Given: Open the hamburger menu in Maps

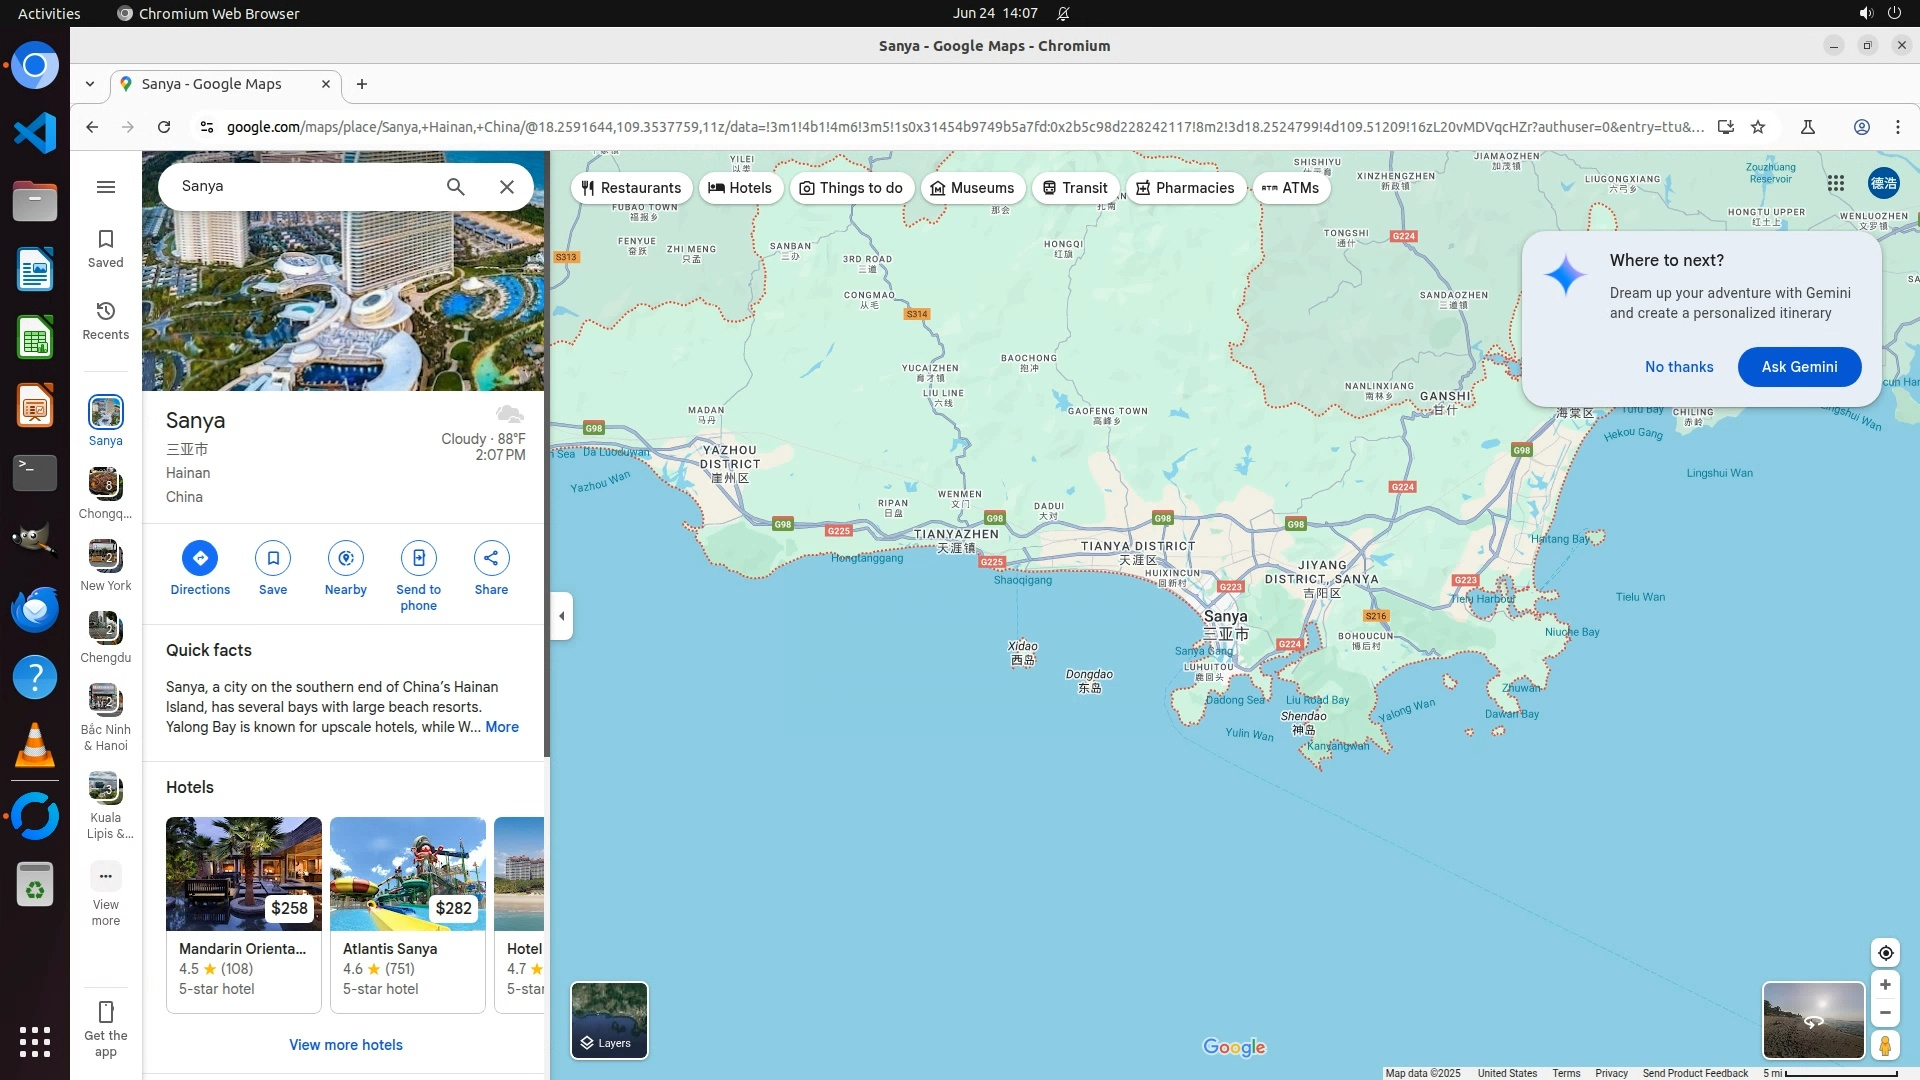Looking at the screenshot, I should pos(106,187).
